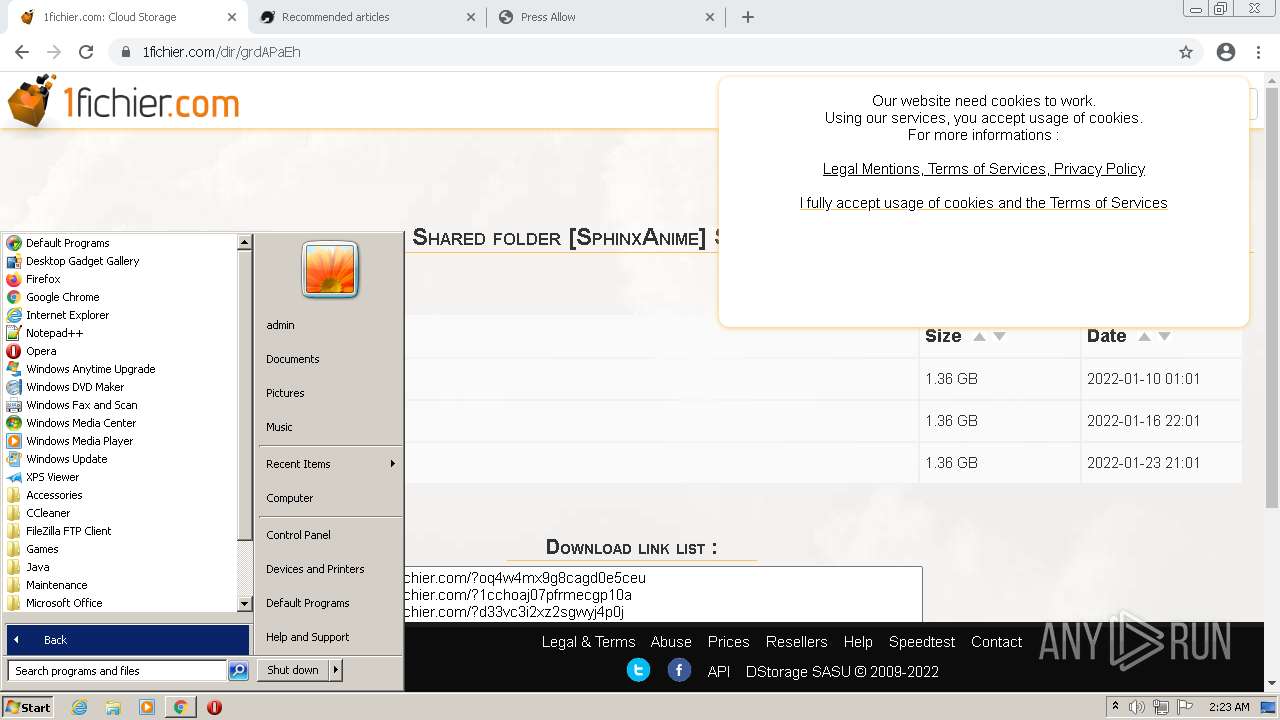This screenshot has height=720, width=1280.
Task: Expand Recent Items submenu
Action: coord(330,464)
